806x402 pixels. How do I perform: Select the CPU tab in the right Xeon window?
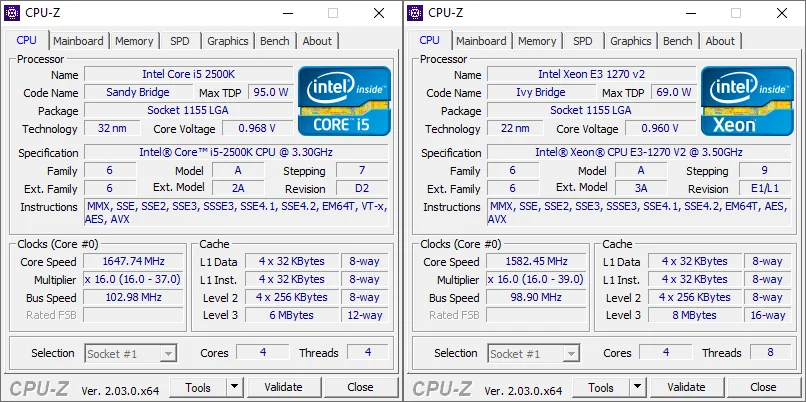click(429, 40)
